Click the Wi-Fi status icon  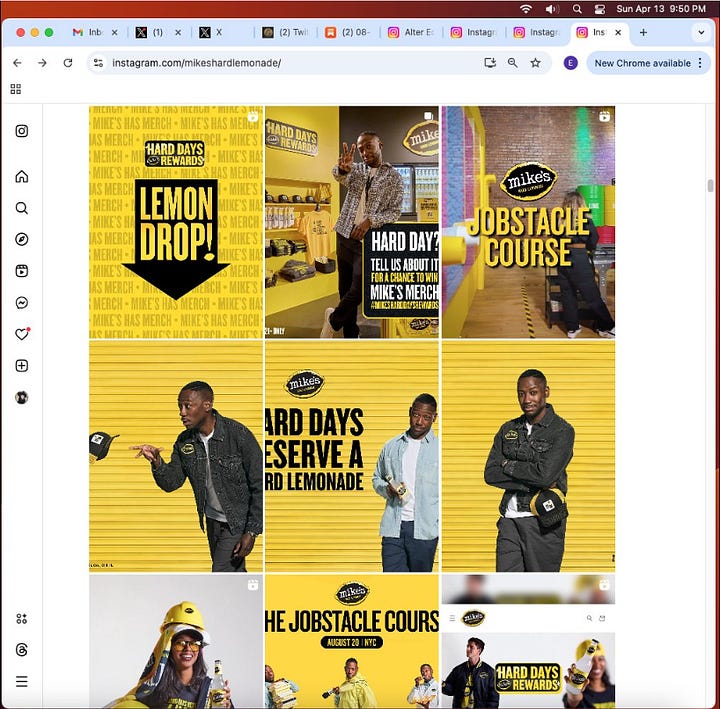tap(526, 9)
